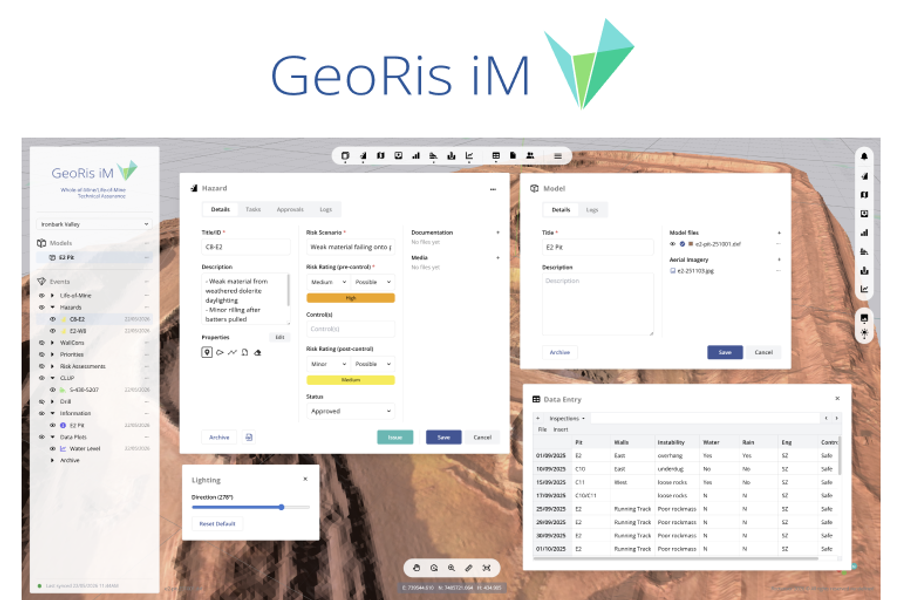Toggle visibility of S-438-5207 item

(52, 390)
